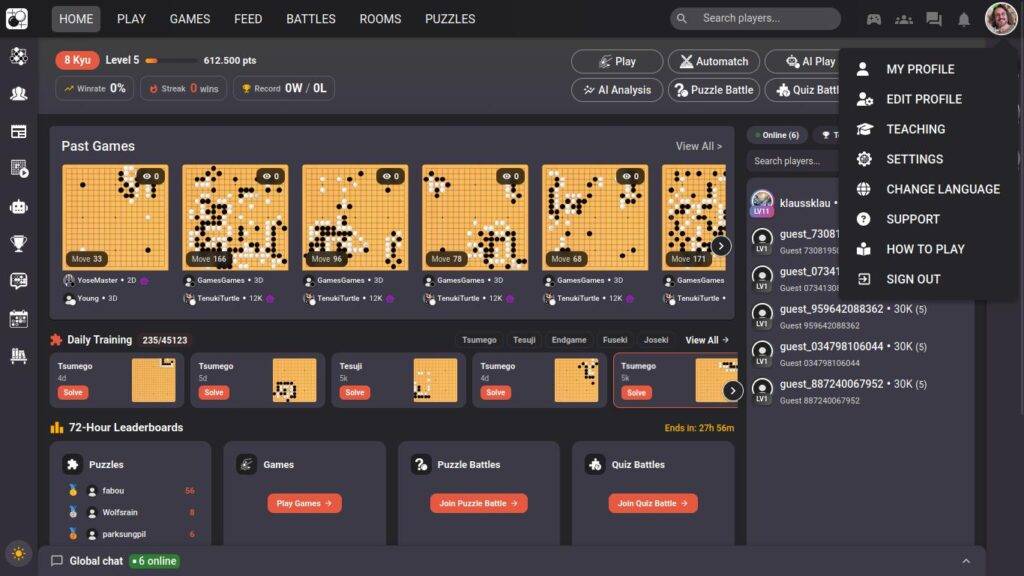The height and width of the screenshot is (576, 1024).
Task: Click the Level 5 progress bar
Action: (x=171, y=61)
